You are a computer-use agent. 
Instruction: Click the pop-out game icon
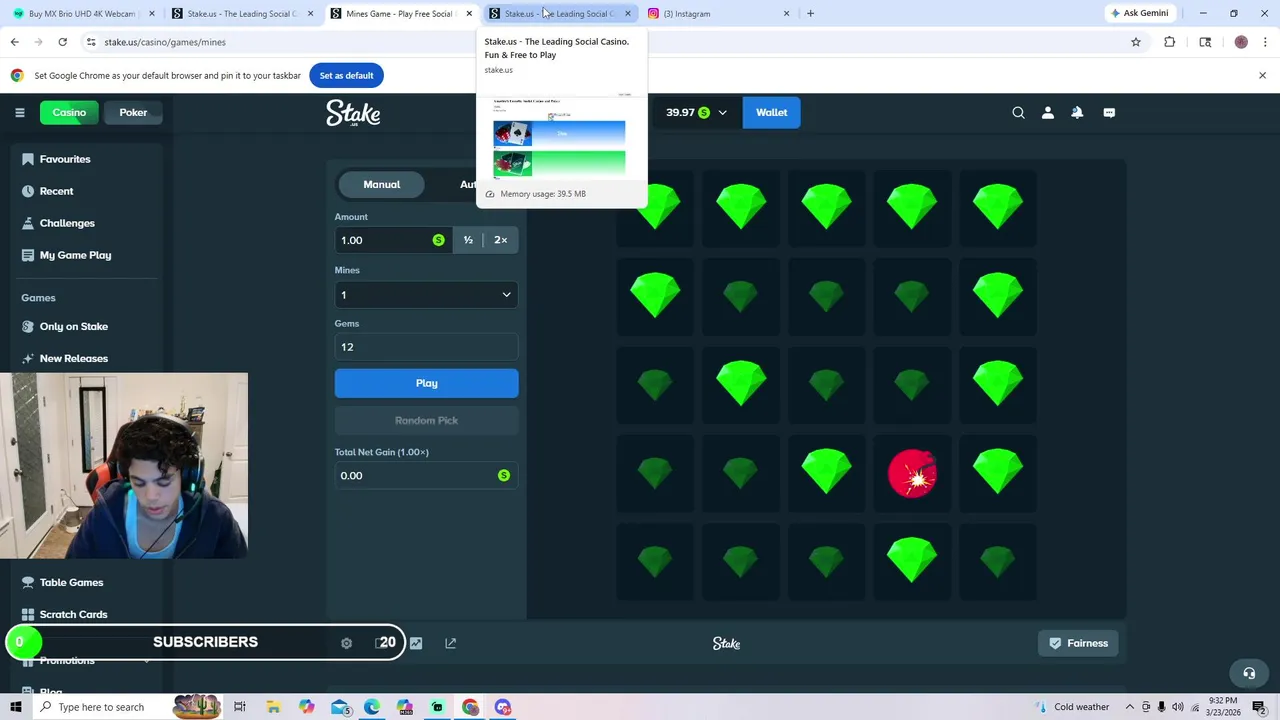[x=450, y=643]
